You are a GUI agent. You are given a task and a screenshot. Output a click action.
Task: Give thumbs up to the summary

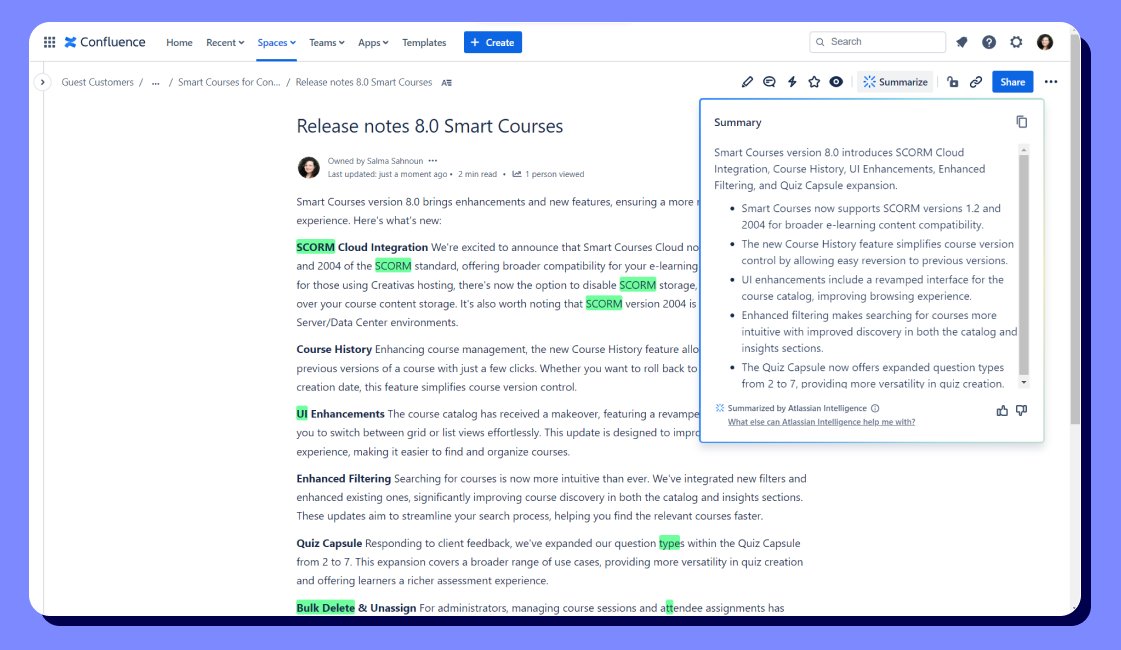point(1002,410)
